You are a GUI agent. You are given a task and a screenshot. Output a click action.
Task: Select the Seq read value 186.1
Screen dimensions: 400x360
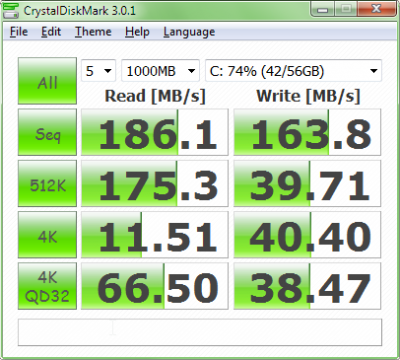[x=155, y=132]
